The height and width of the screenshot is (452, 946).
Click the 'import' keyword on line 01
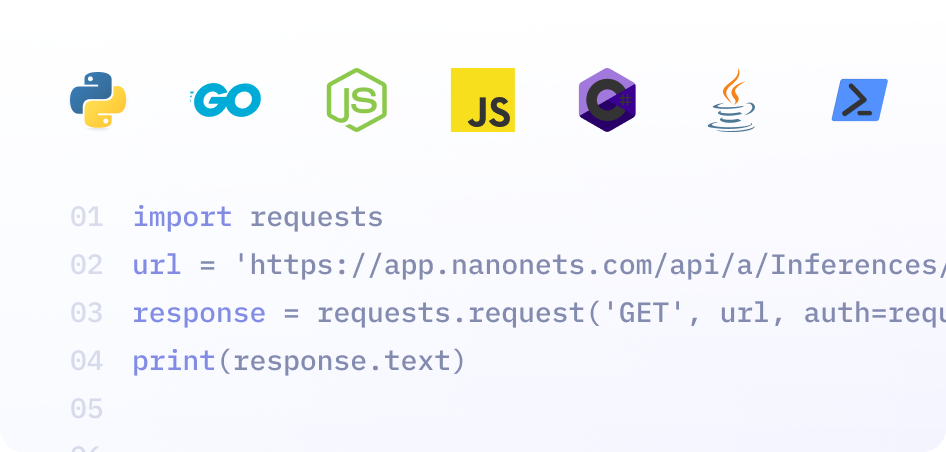[x=182, y=217]
